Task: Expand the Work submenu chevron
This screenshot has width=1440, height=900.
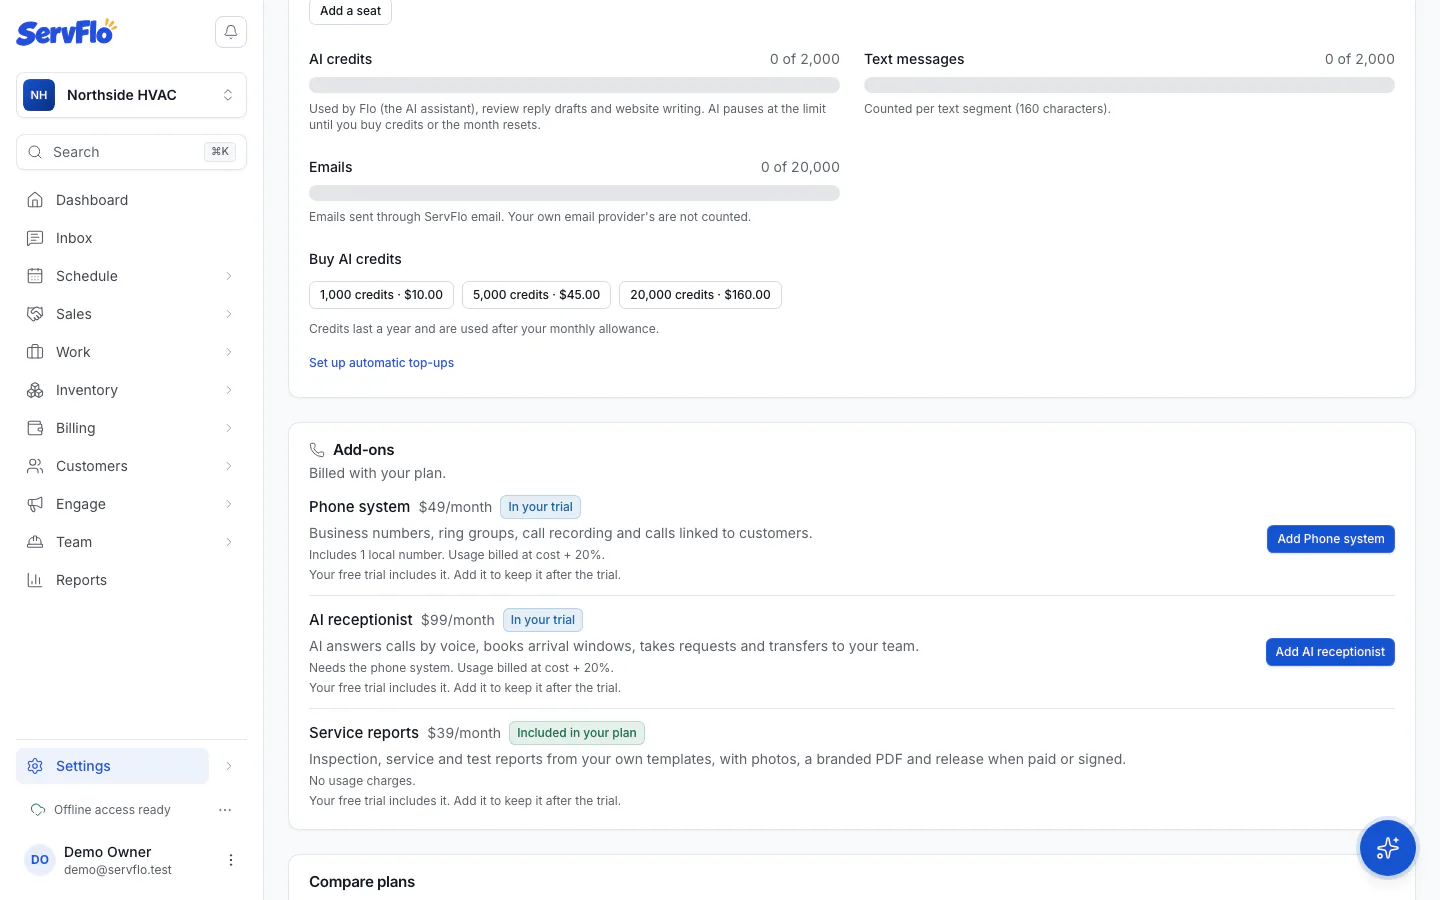Action: 229,352
